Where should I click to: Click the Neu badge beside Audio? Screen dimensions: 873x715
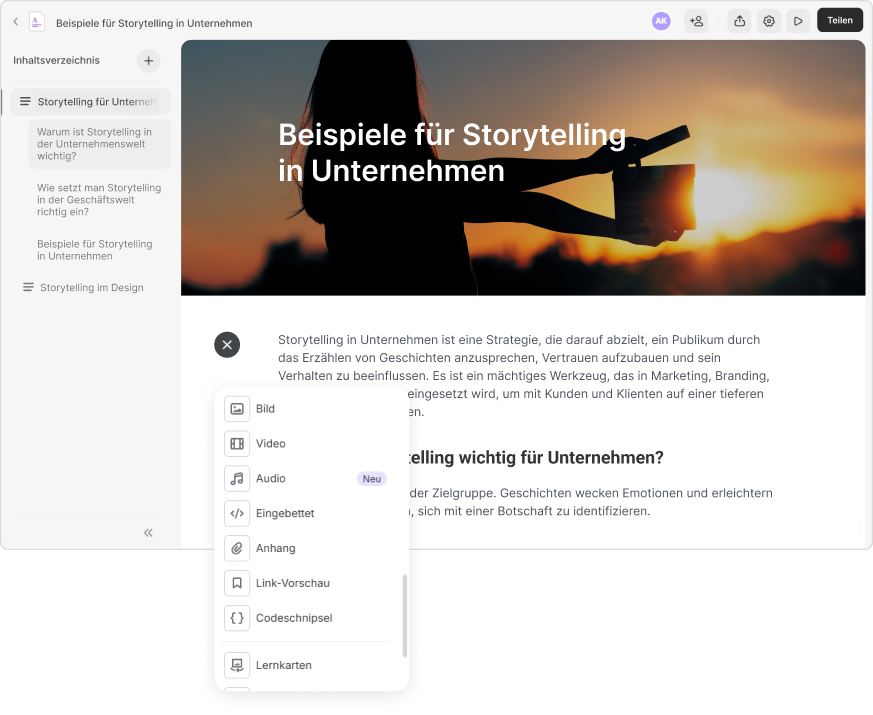tap(371, 479)
